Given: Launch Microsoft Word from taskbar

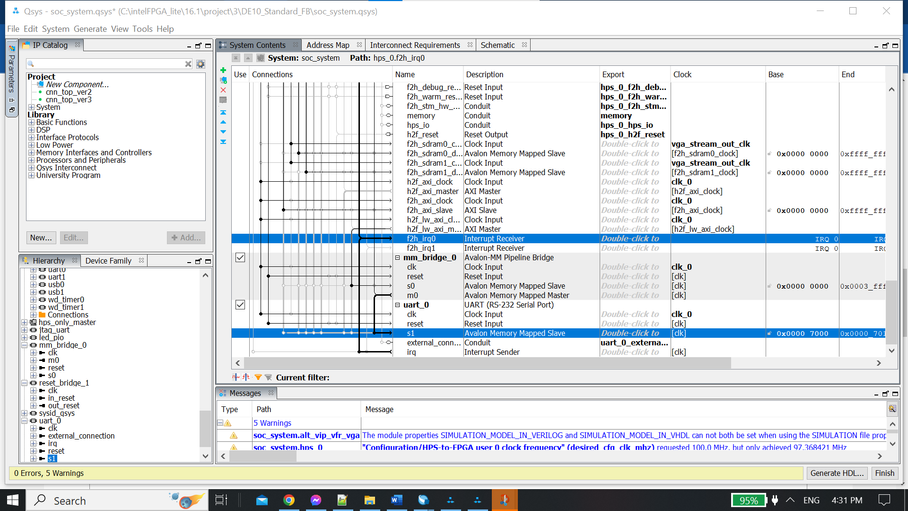Looking at the screenshot, I should pyautogui.click(x=396, y=500).
